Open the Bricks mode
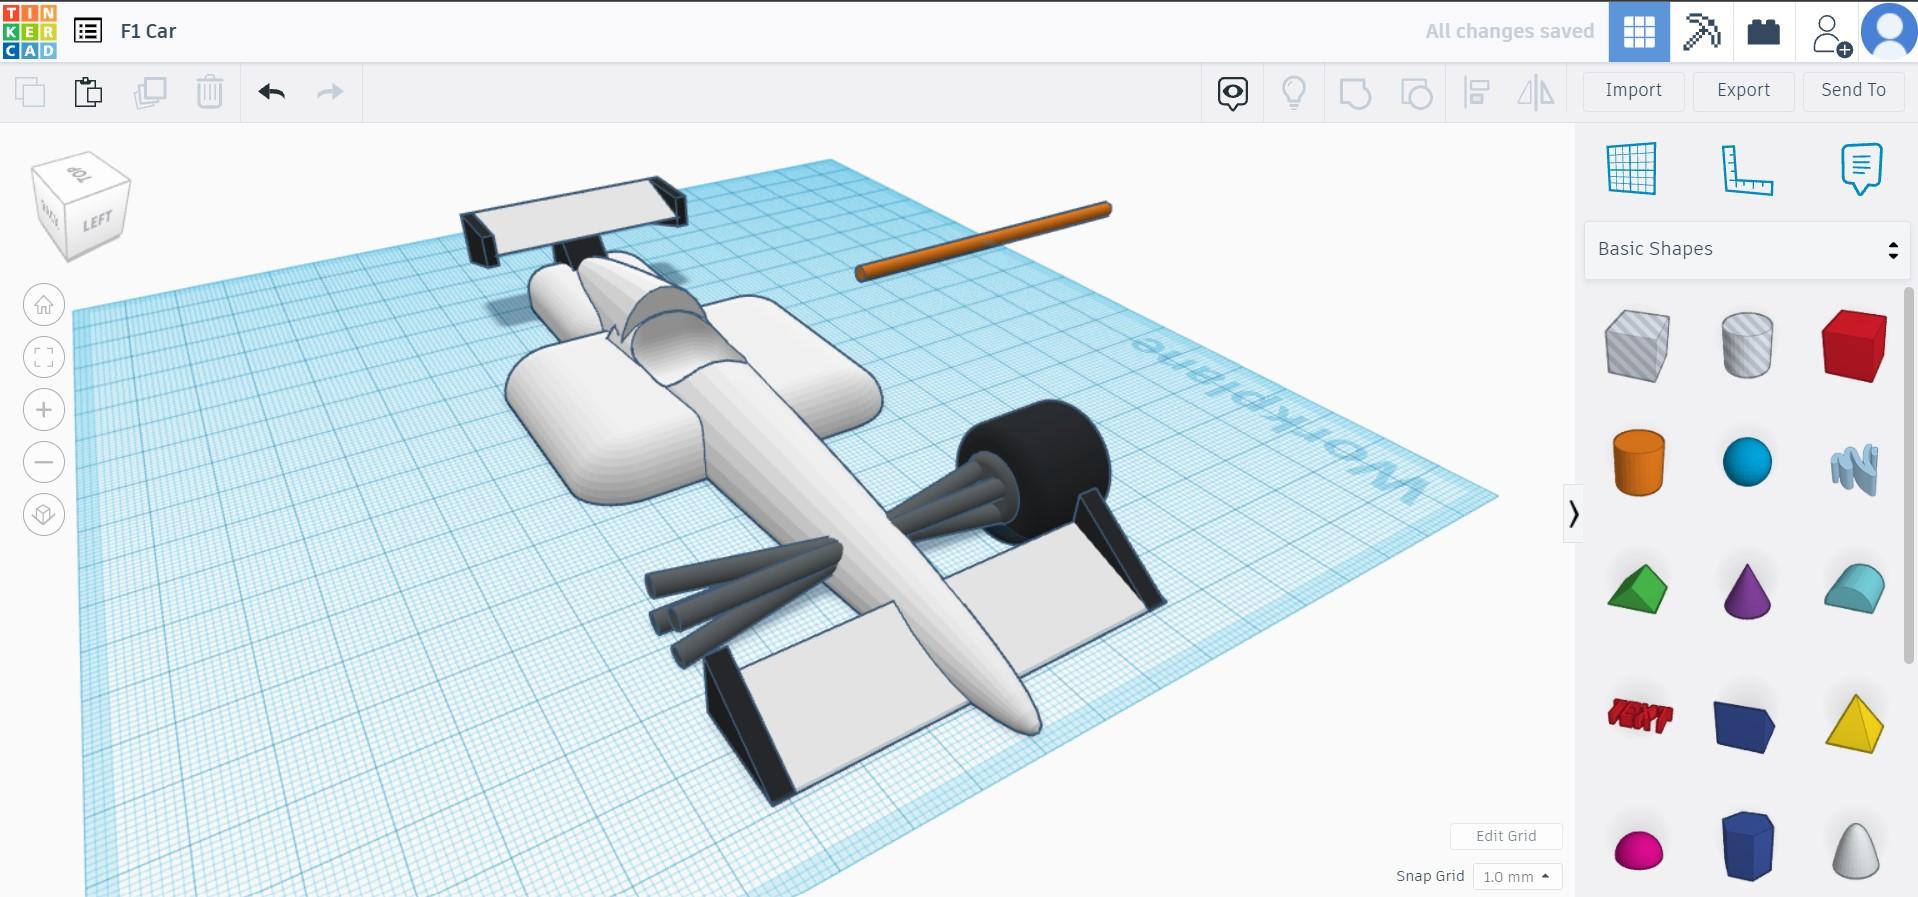Viewport: 1918px width, 897px height. (1763, 32)
